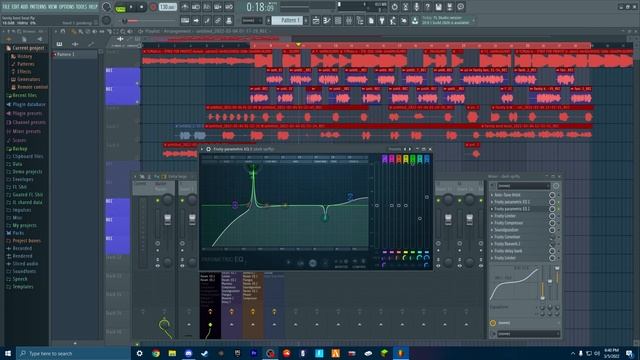Image resolution: width=640 pixels, height=360 pixels.
Task: Select the playlist playback speaker tool
Action: point(130,31)
